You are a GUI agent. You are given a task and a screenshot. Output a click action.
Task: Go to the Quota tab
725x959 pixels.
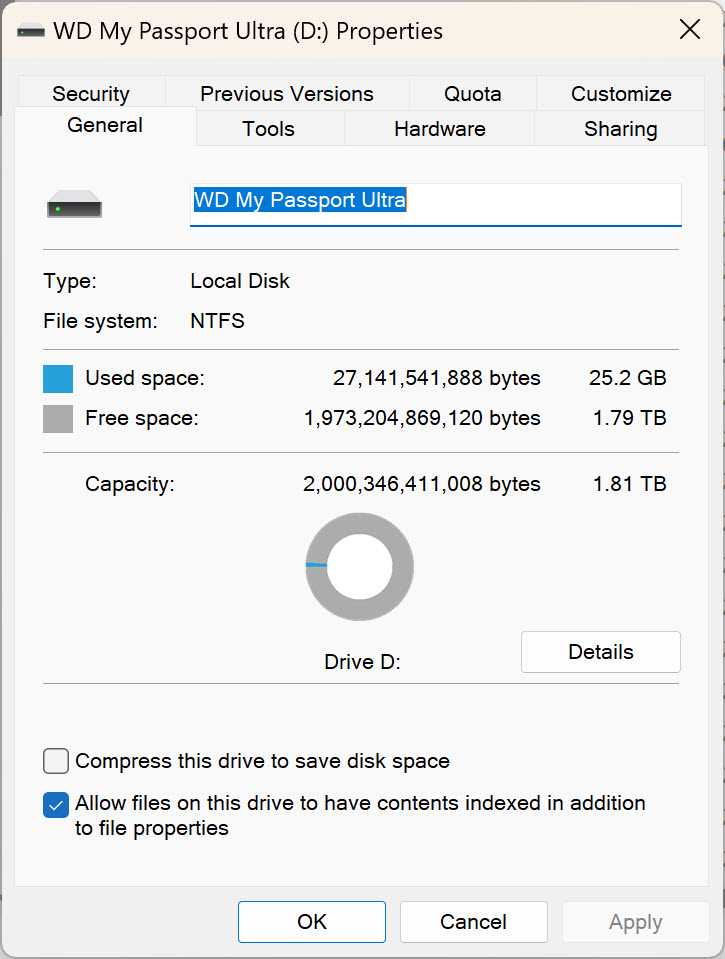point(473,94)
